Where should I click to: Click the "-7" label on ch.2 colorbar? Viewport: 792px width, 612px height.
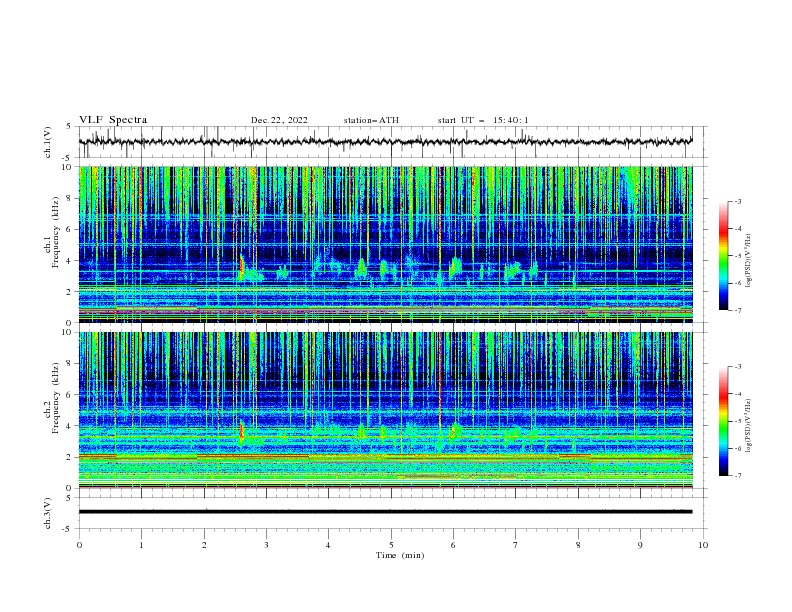click(738, 475)
